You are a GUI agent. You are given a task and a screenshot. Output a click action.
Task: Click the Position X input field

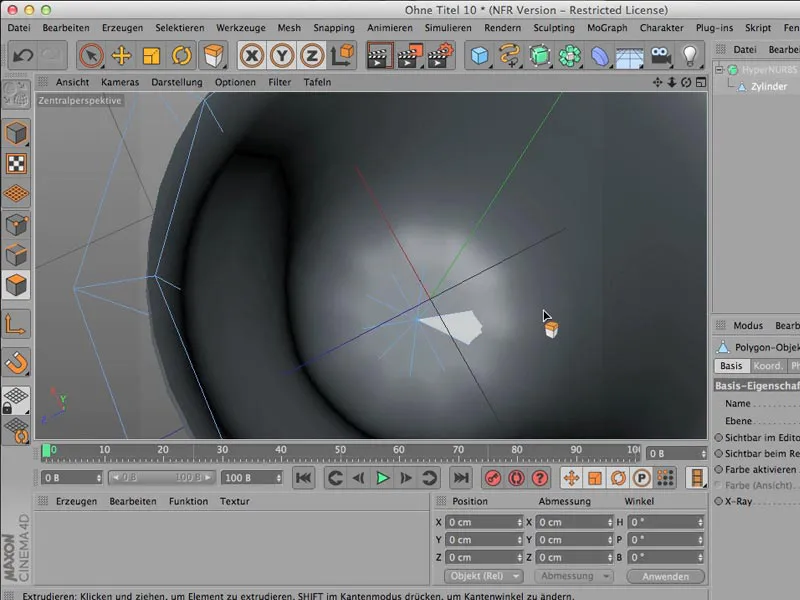coord(484,522)
